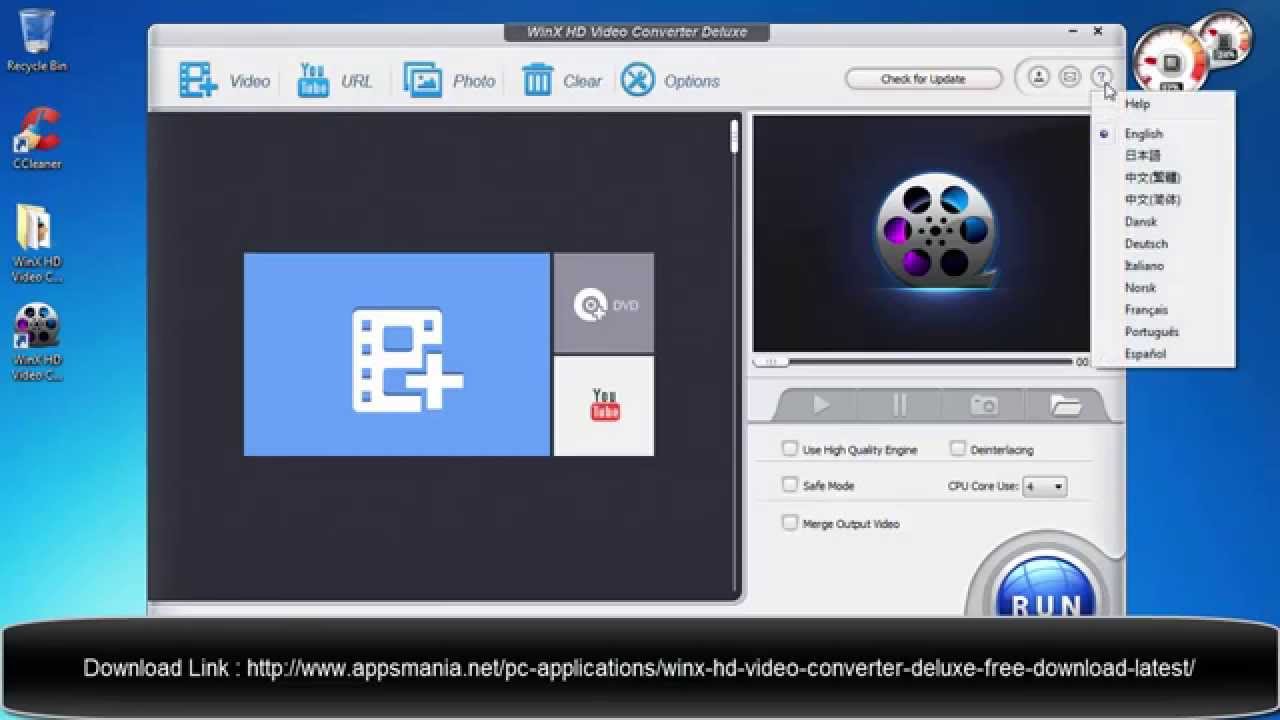
Task: Click the Video add toolbar icon
Action: pos(198,80)
